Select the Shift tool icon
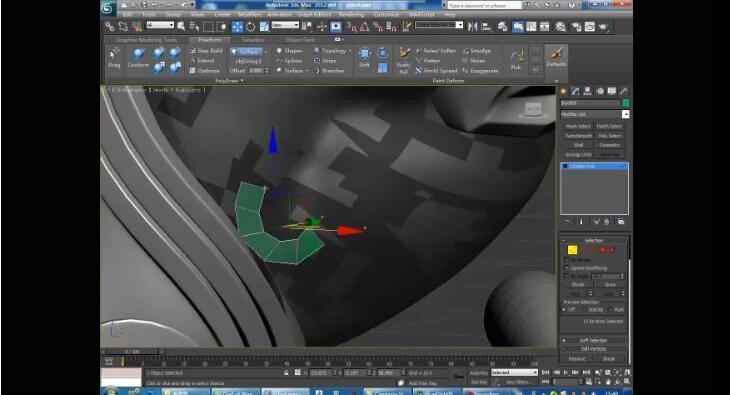Screen dimensions: 730x395 365,58
